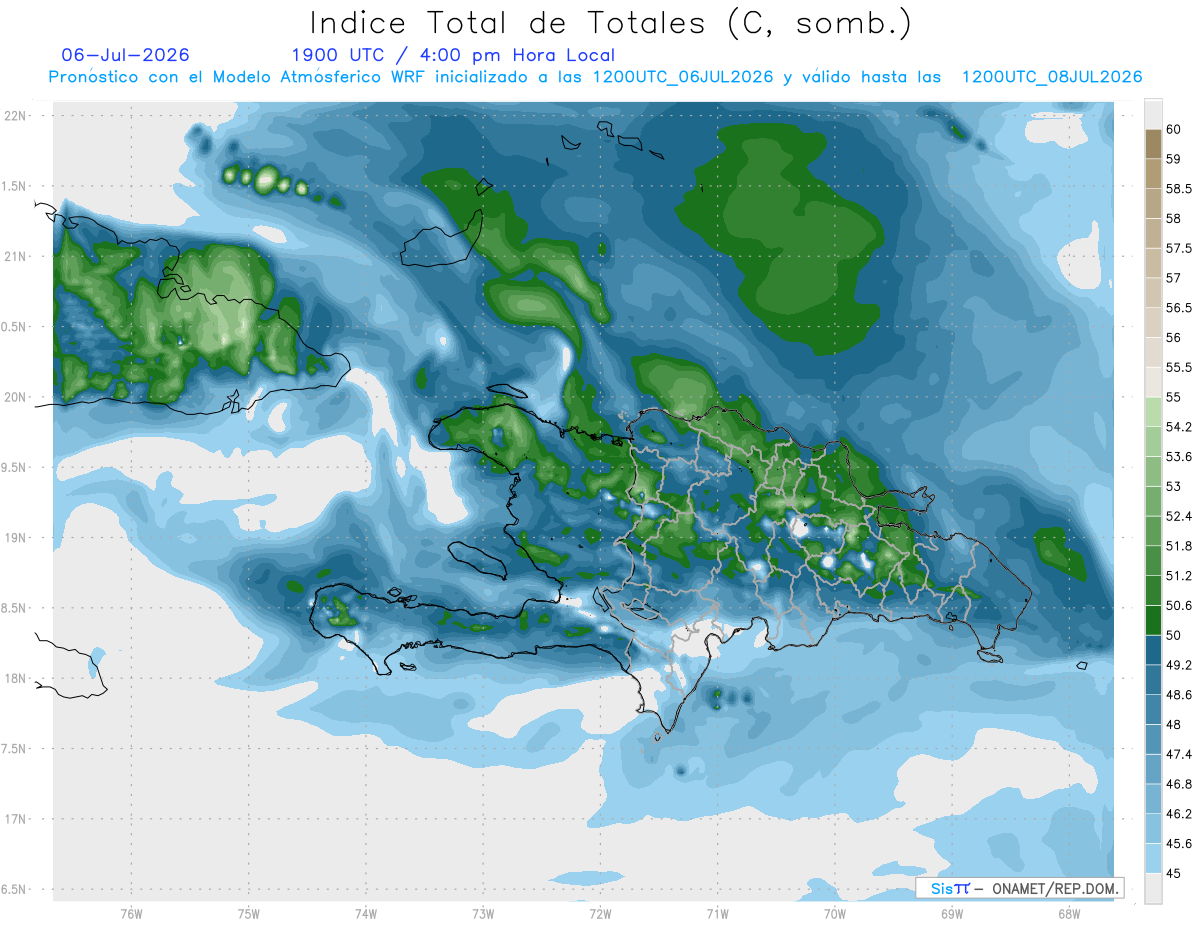Click the "51.8" legend value

point(1178,546)
